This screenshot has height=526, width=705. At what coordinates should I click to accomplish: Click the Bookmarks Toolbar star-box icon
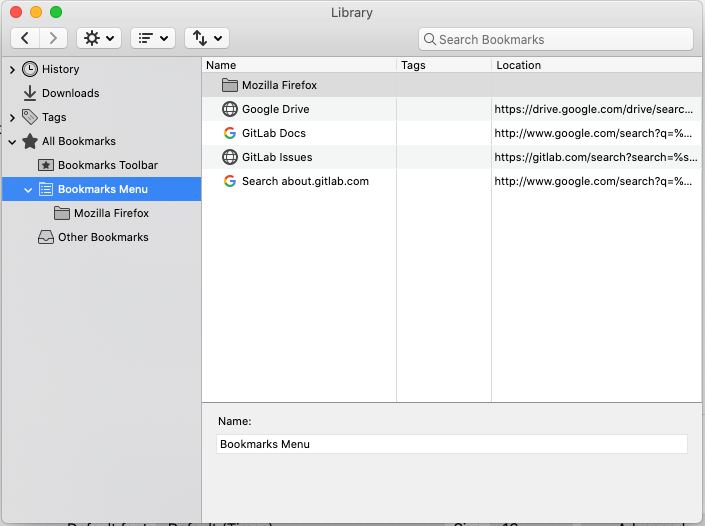(x=45, y=165)
